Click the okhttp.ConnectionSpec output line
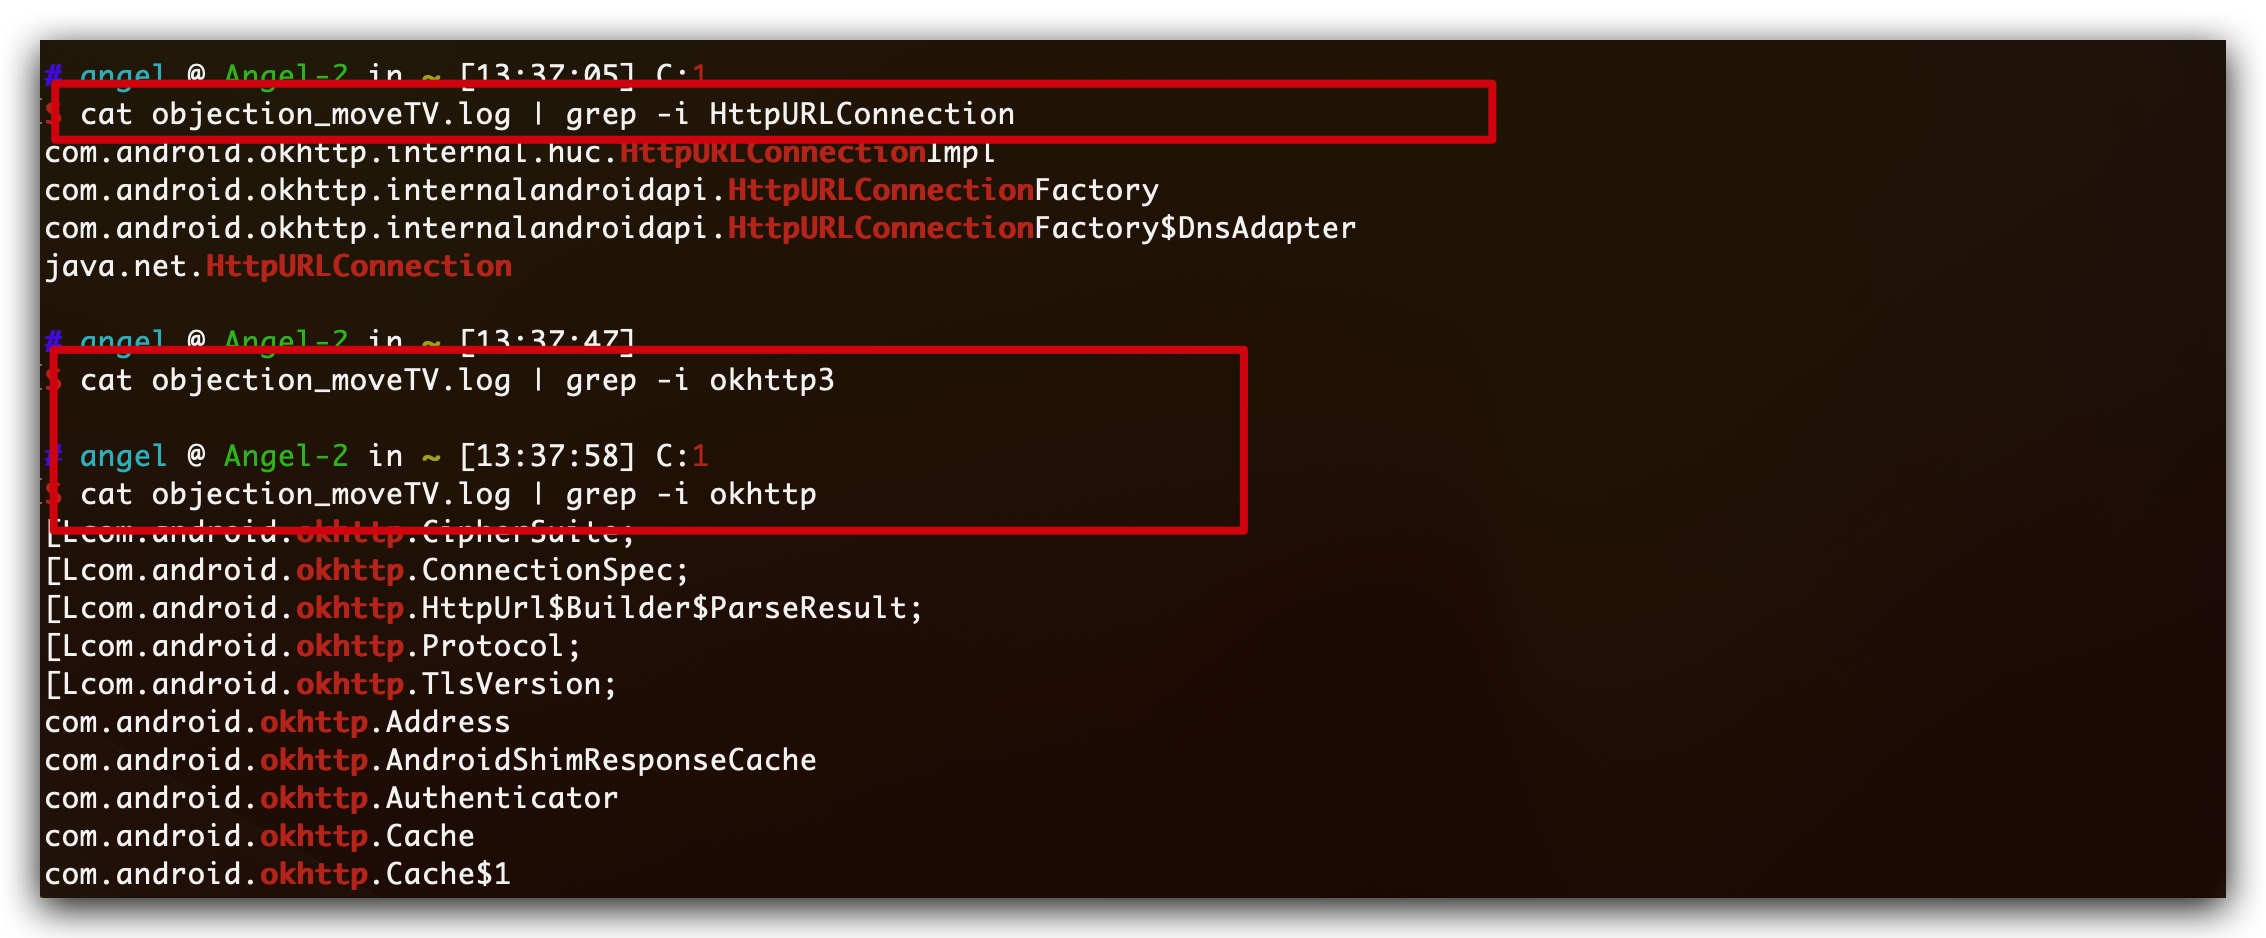 click(367, 570)
